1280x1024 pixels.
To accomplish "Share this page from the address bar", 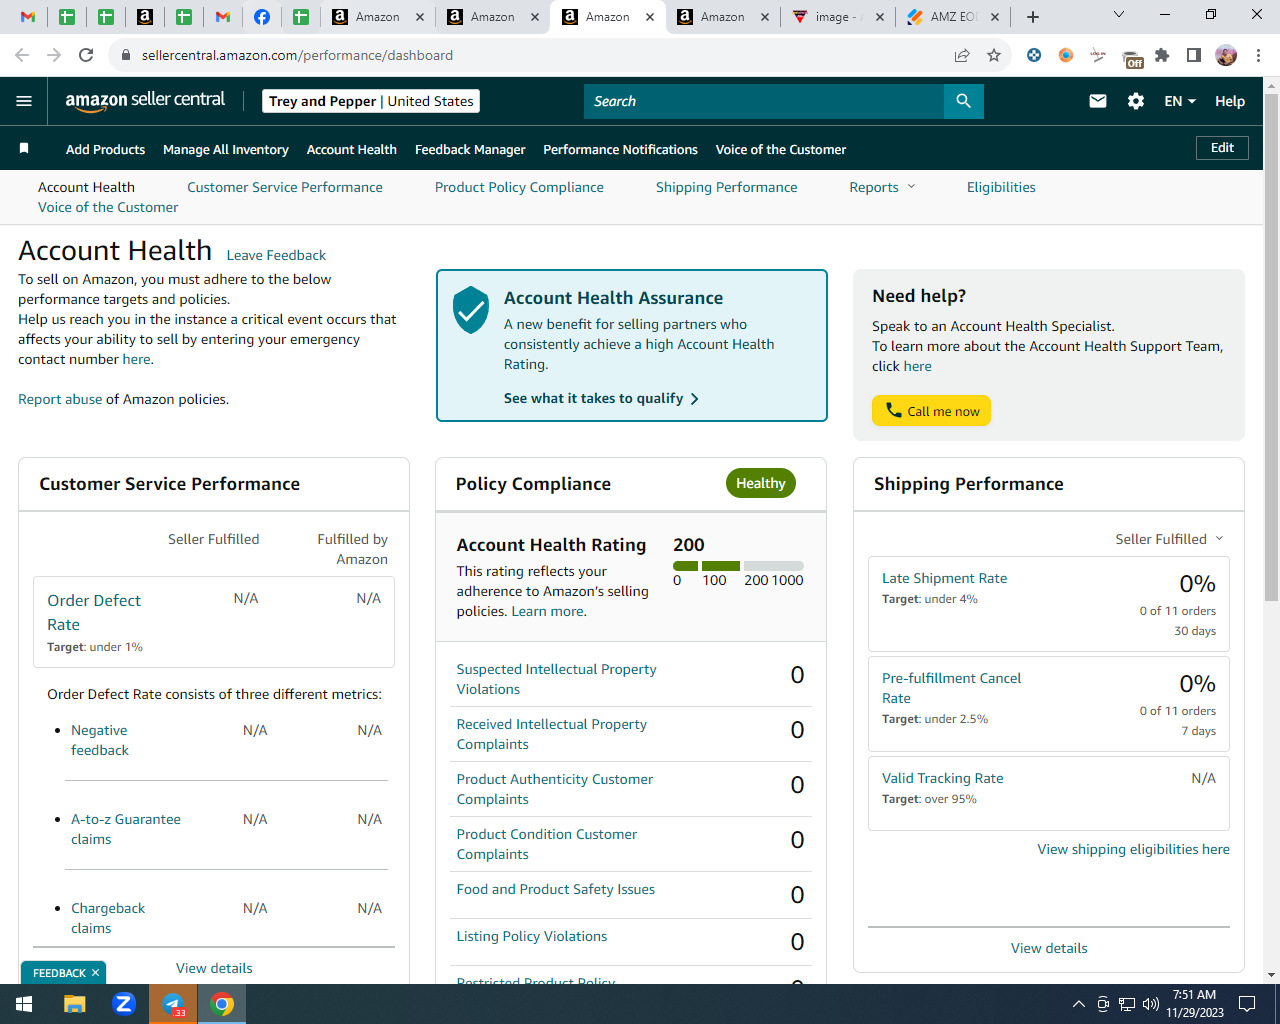I will coord(962,55).
